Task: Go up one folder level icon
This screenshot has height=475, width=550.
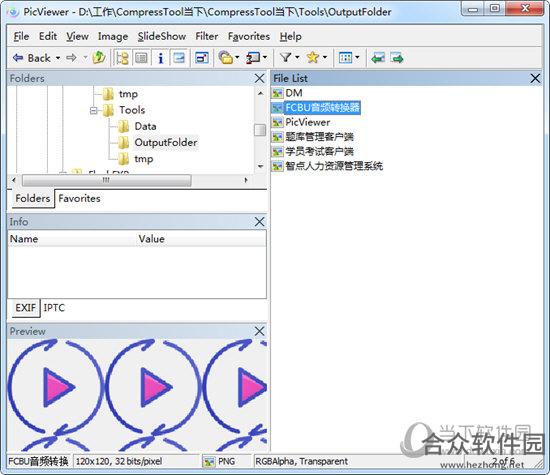Action: (x=99, y=58)
